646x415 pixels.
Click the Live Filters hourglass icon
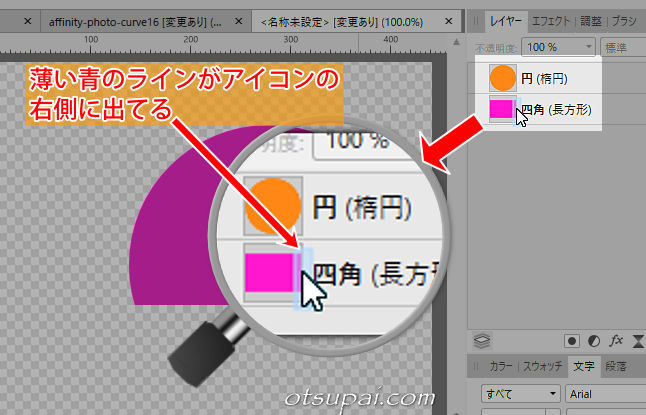[637, 340]
